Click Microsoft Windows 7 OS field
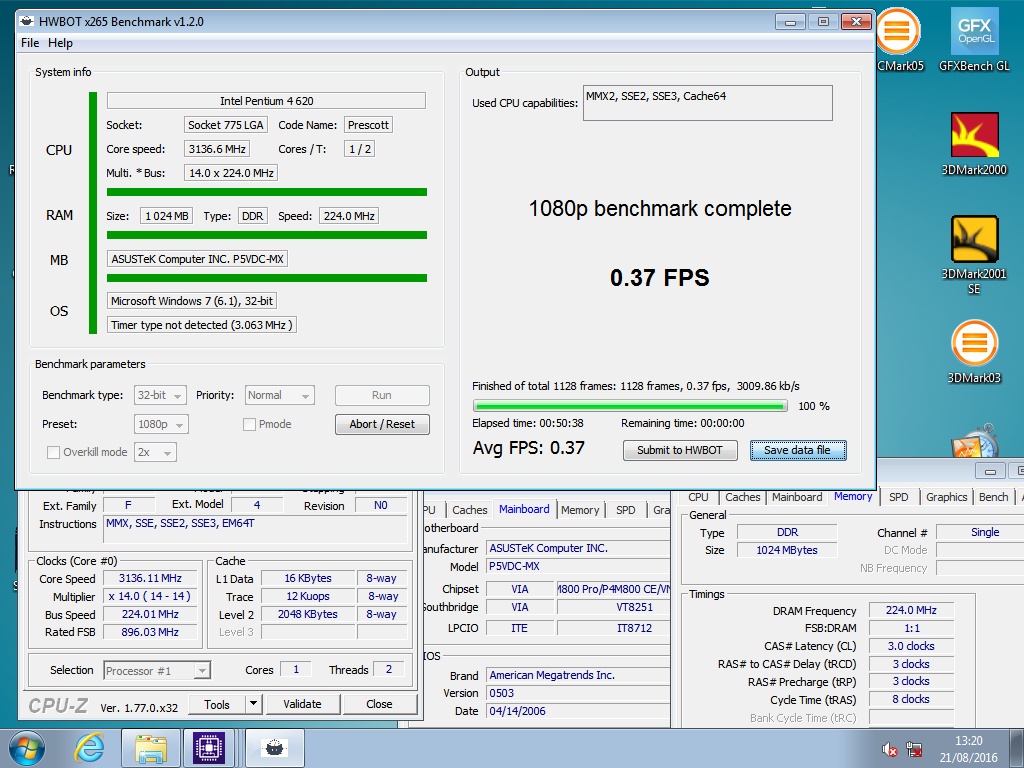Screen dimensions: 1024x768 [192, 301]
